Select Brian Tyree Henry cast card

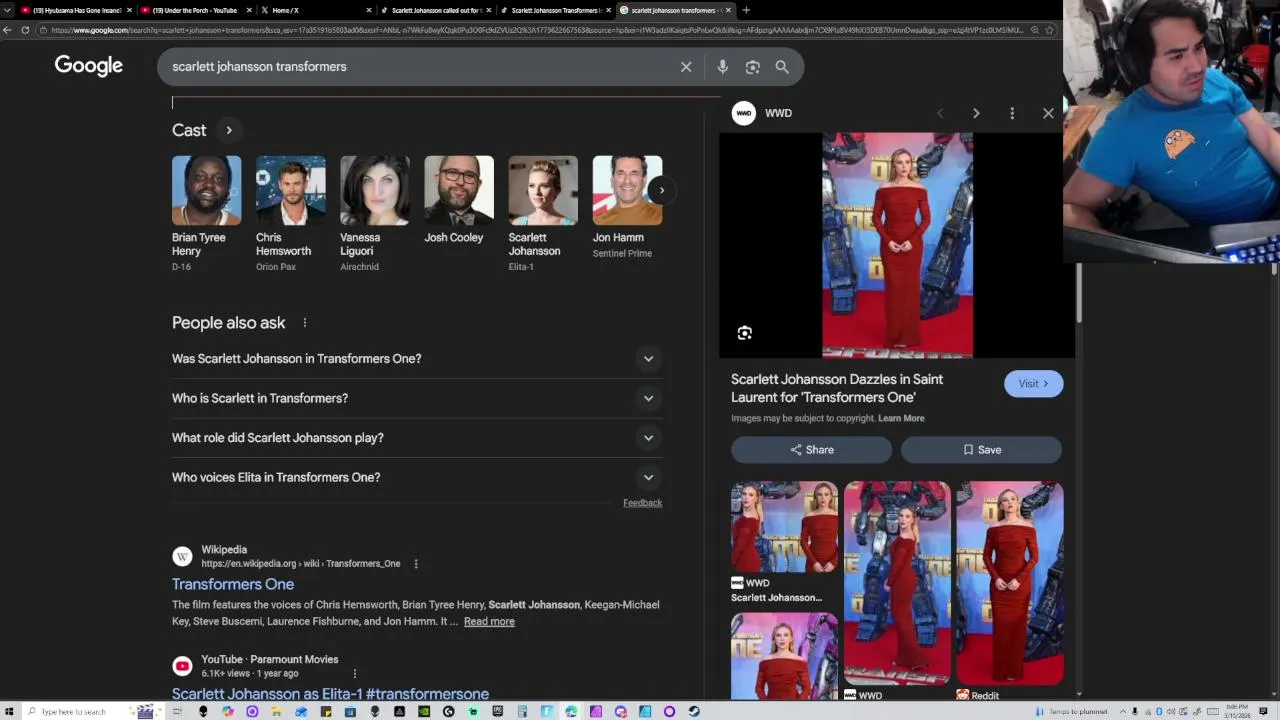click(206, 213)
